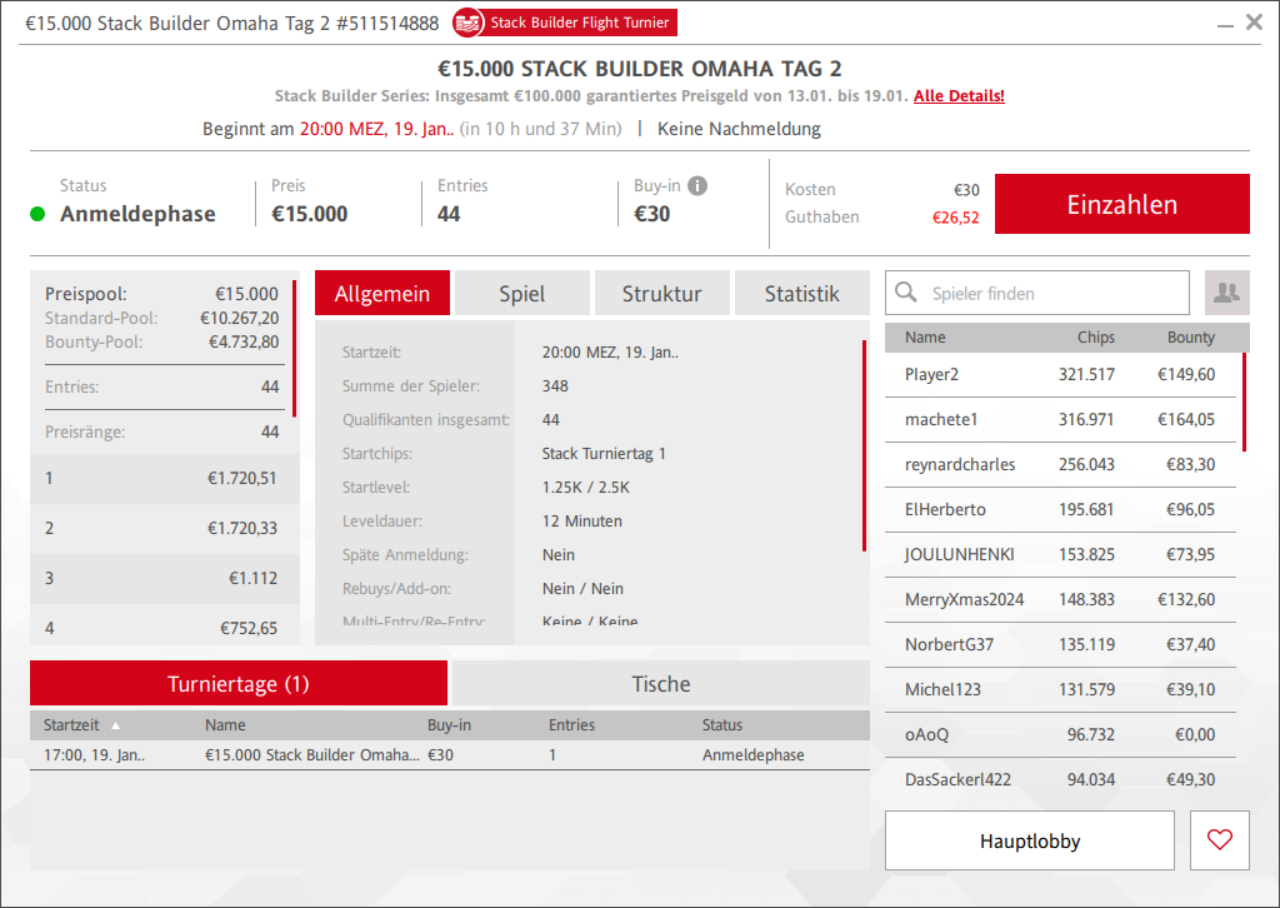Image resolution: width=1280 pixels, height=908 pixels.
Task: Open the Alle Details! link
Action: (x=959, y=96)
